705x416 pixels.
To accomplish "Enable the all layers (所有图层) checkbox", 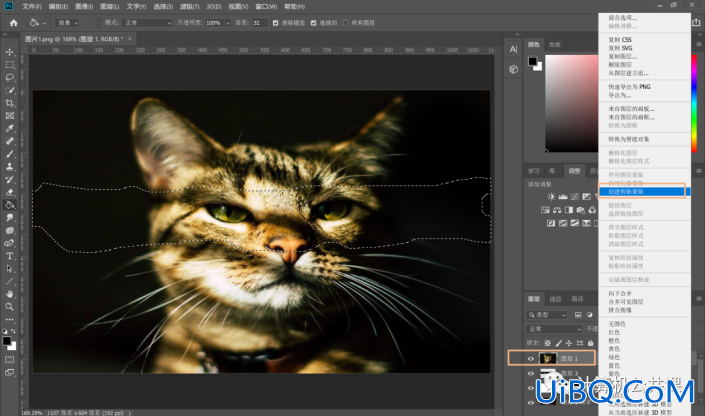I will [345, 23].
